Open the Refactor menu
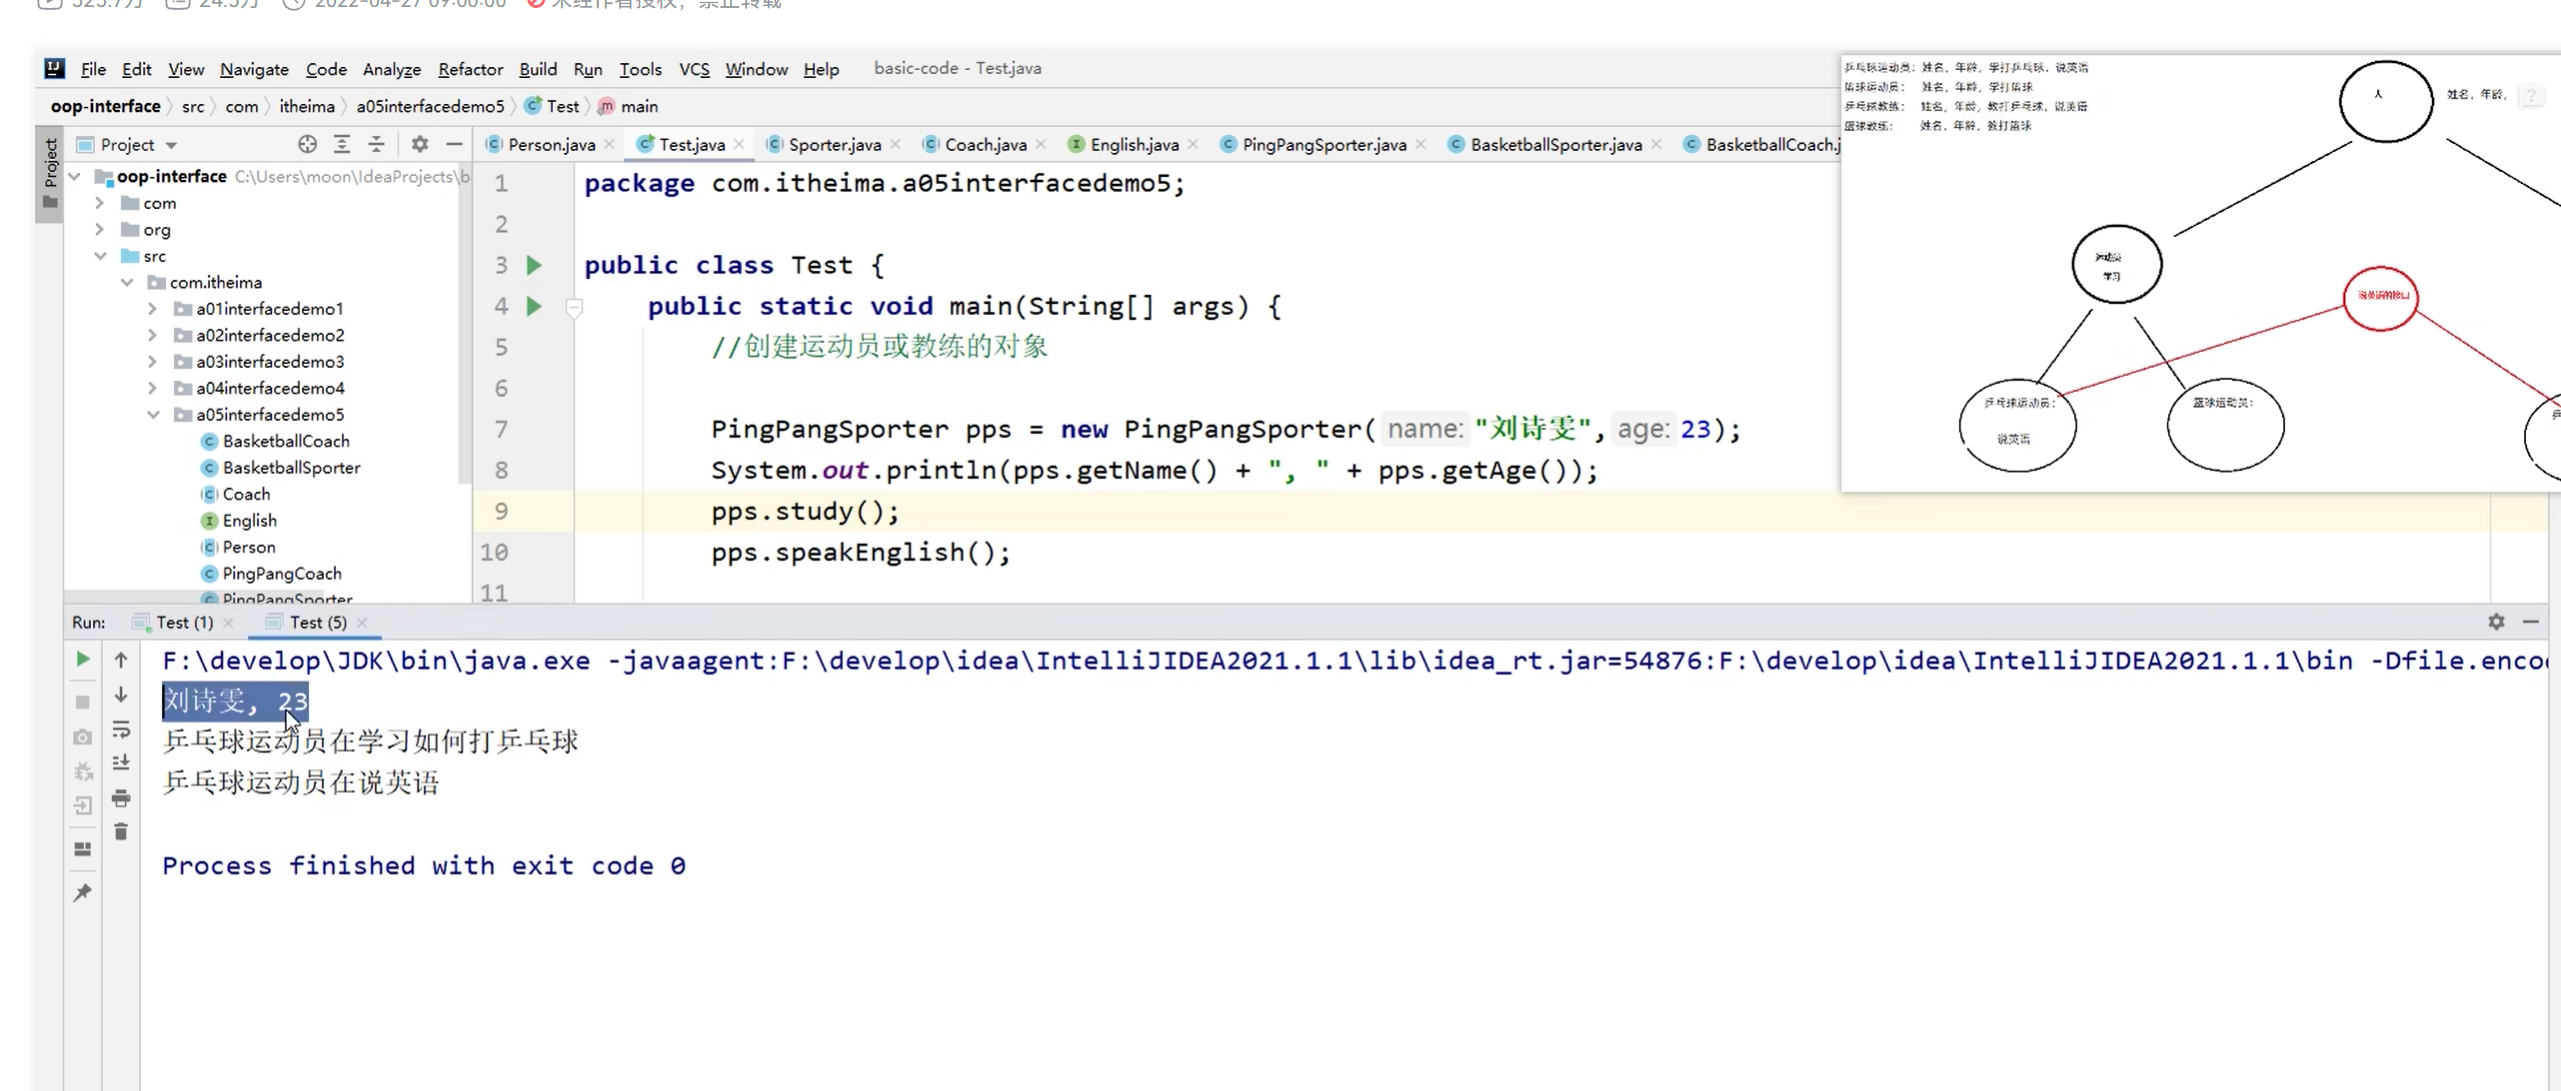Screen dimensions: 2561x1091 tap(470, 69)
